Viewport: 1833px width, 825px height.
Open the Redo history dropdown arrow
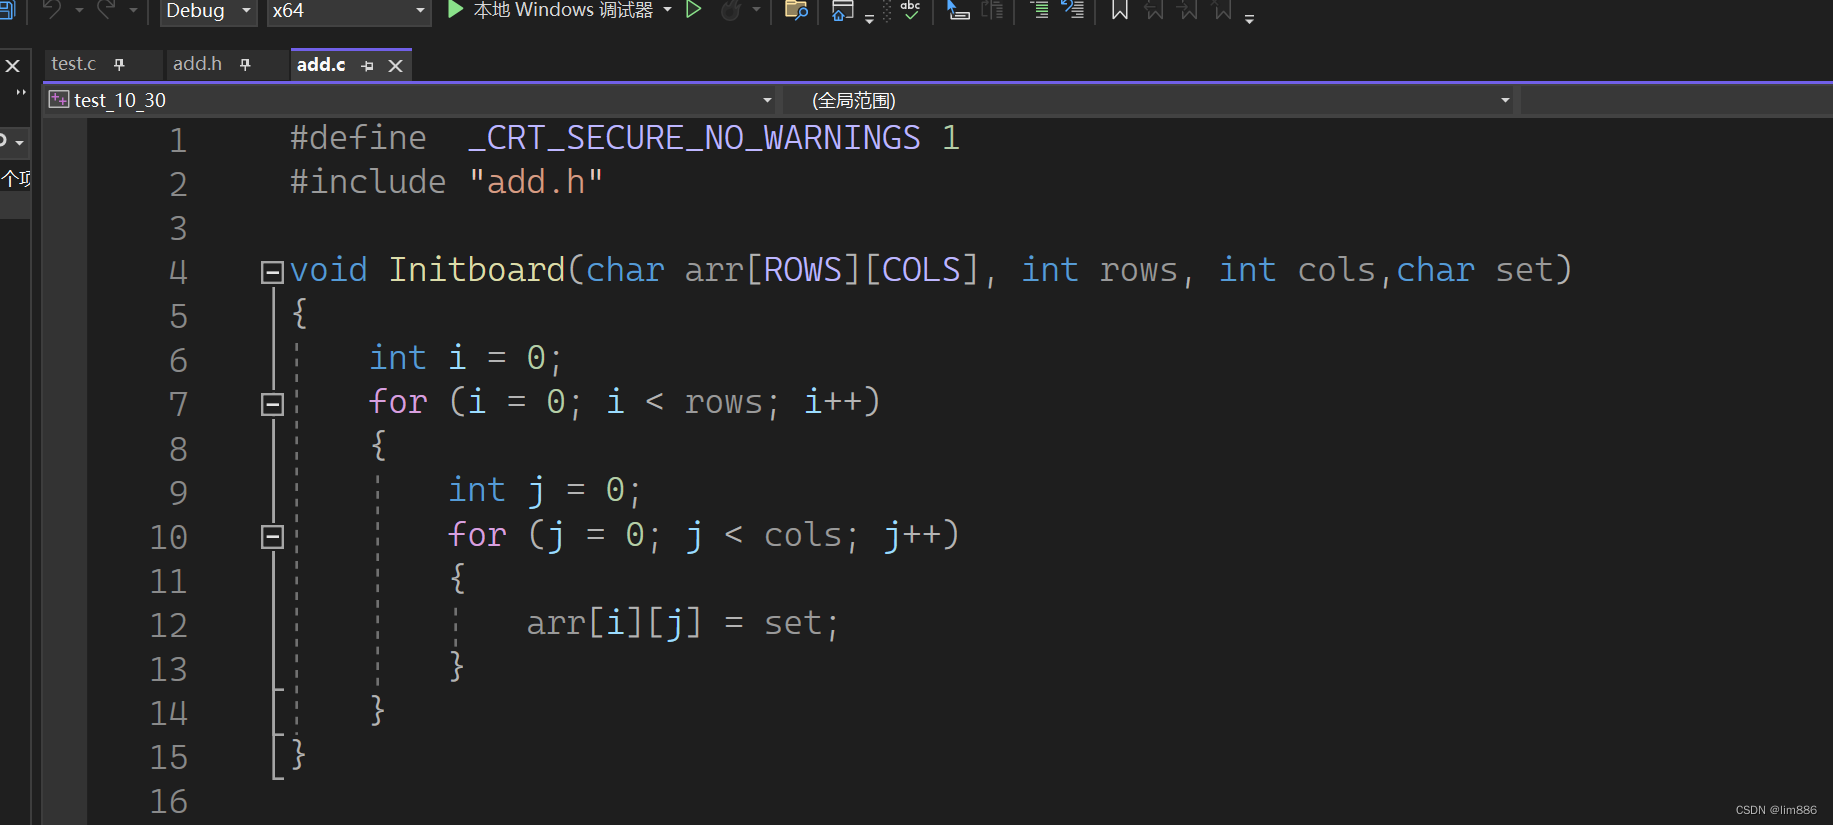pyautogui.click(x=133, y=10)
